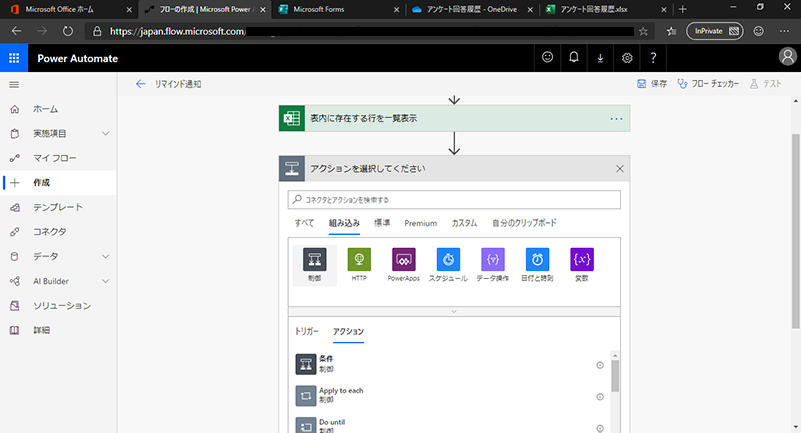This screenshot has width=801, height=433.
Task: Select the 日付と時刻 connector icon
Action: [537, 260]
